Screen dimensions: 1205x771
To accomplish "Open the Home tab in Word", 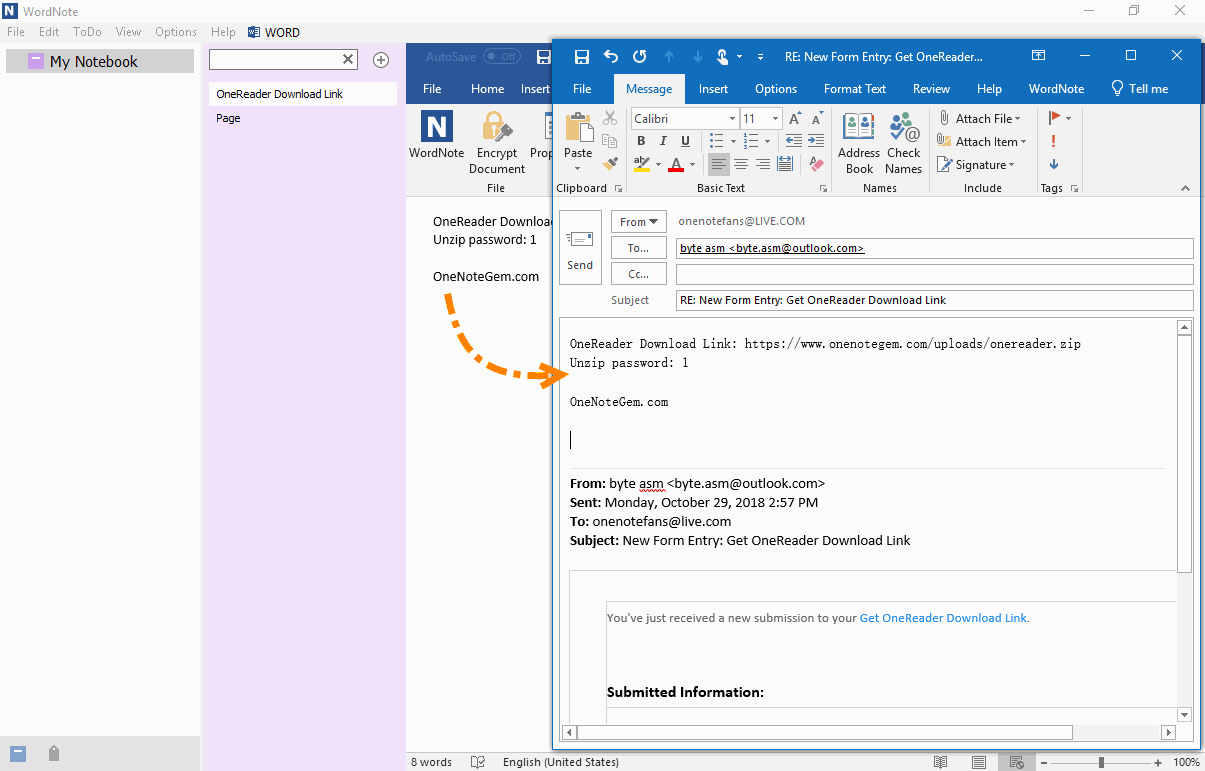I will pos(487,89).
